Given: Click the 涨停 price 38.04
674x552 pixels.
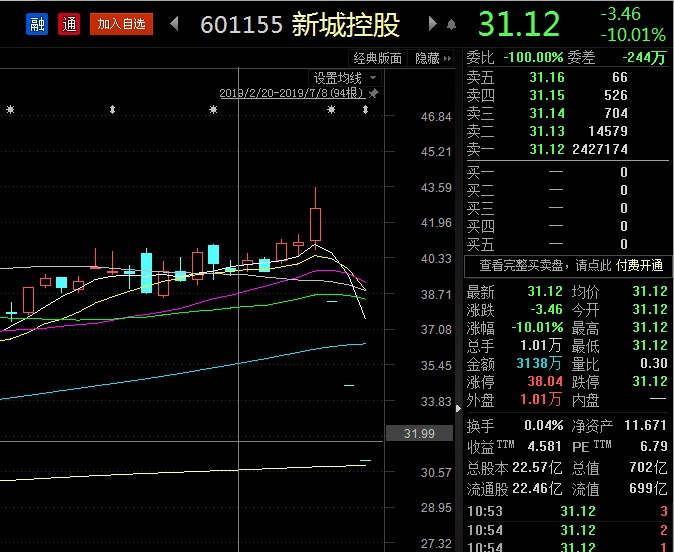Looking at the screenshot, I should [x=545, y=381].
